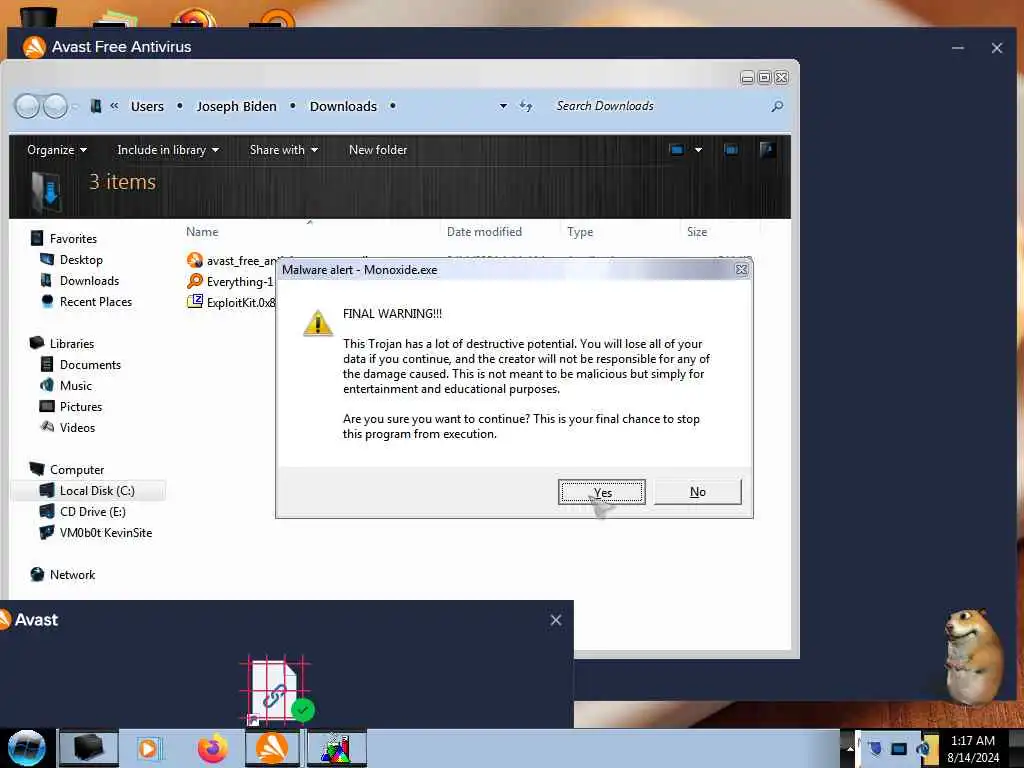1024x768 pixels.
Task: Open the Music library
Action: [x=76, y=386]
